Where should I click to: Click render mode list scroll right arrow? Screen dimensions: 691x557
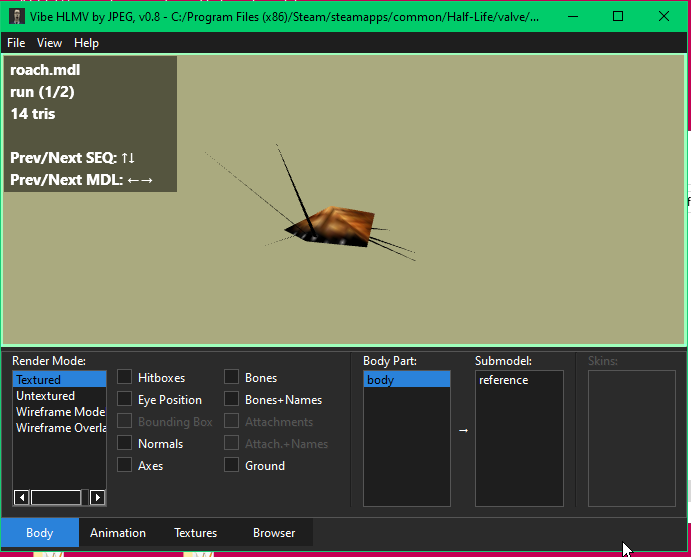97,498
